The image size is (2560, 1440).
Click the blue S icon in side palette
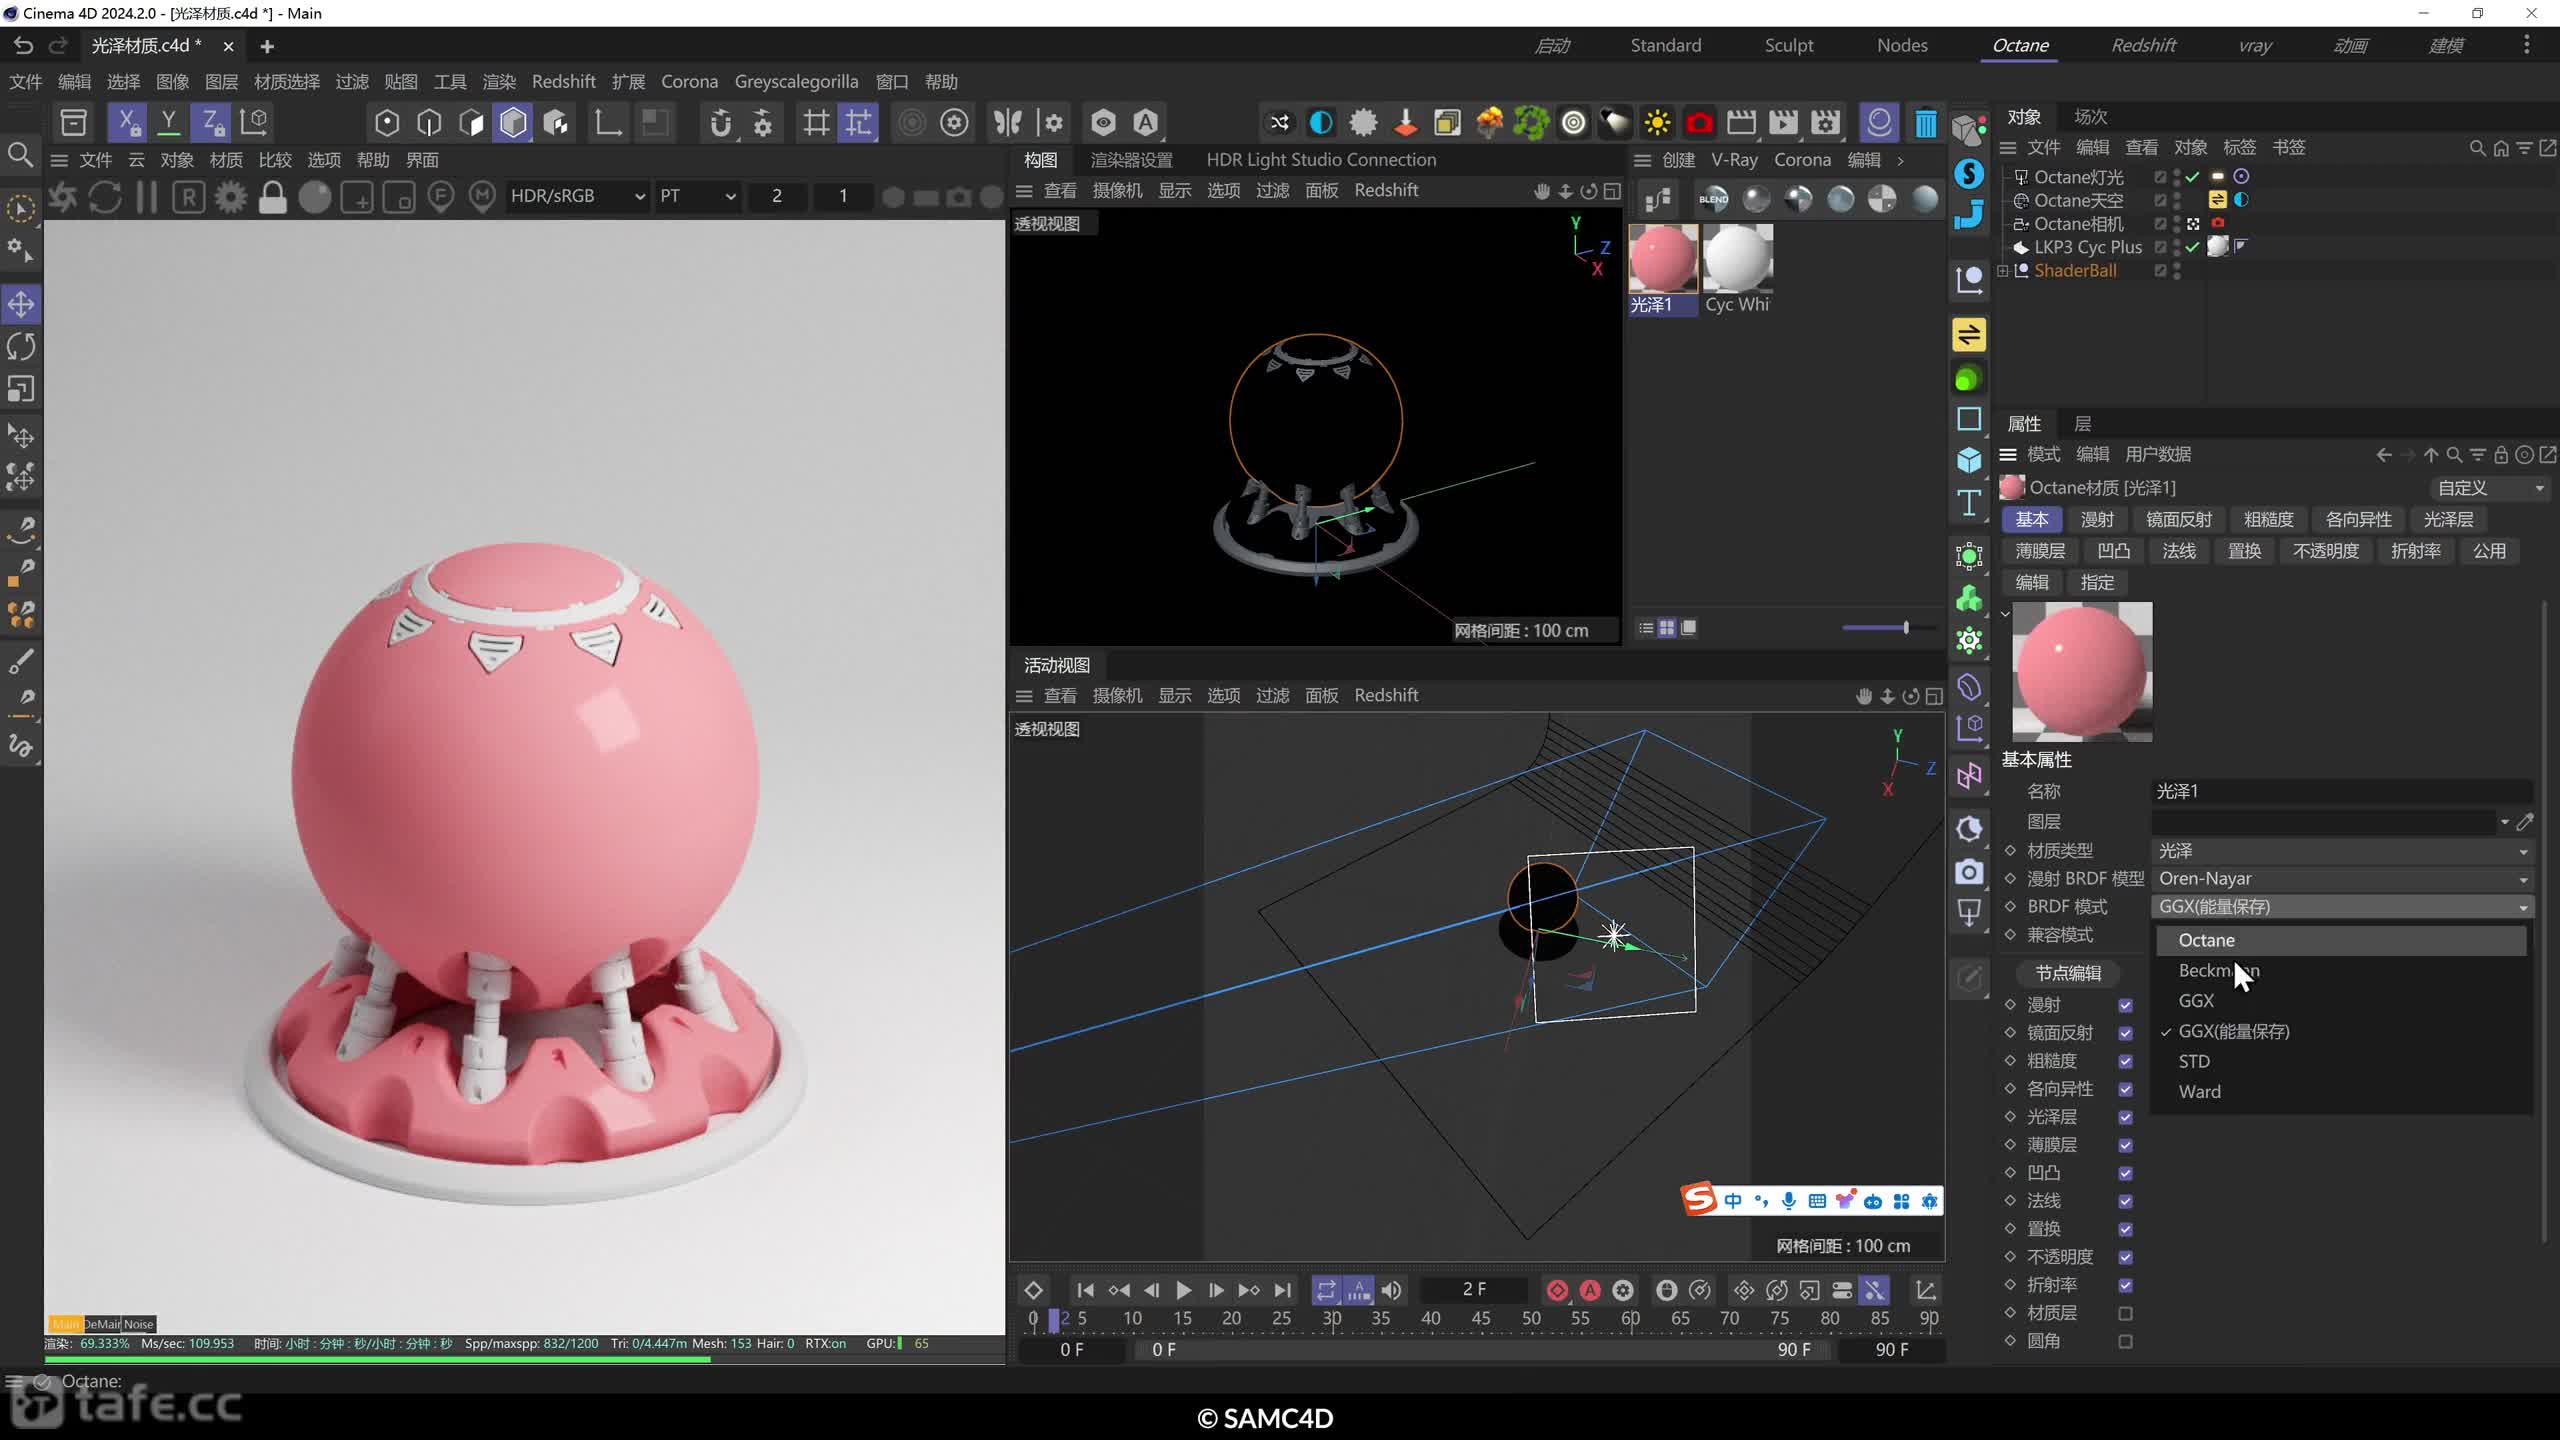coord(1969,173)
